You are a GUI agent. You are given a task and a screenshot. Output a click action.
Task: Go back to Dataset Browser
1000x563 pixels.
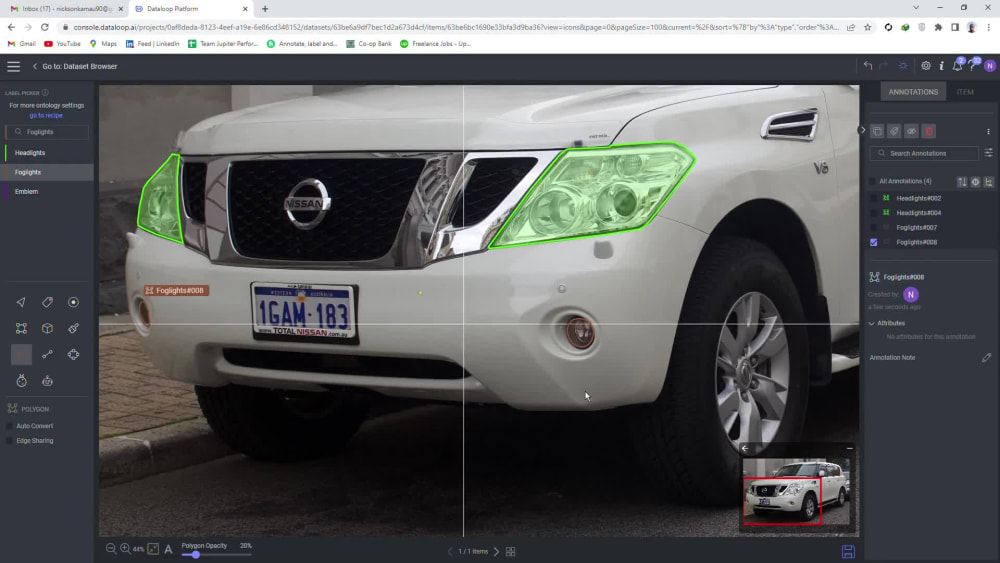point(75,66)
